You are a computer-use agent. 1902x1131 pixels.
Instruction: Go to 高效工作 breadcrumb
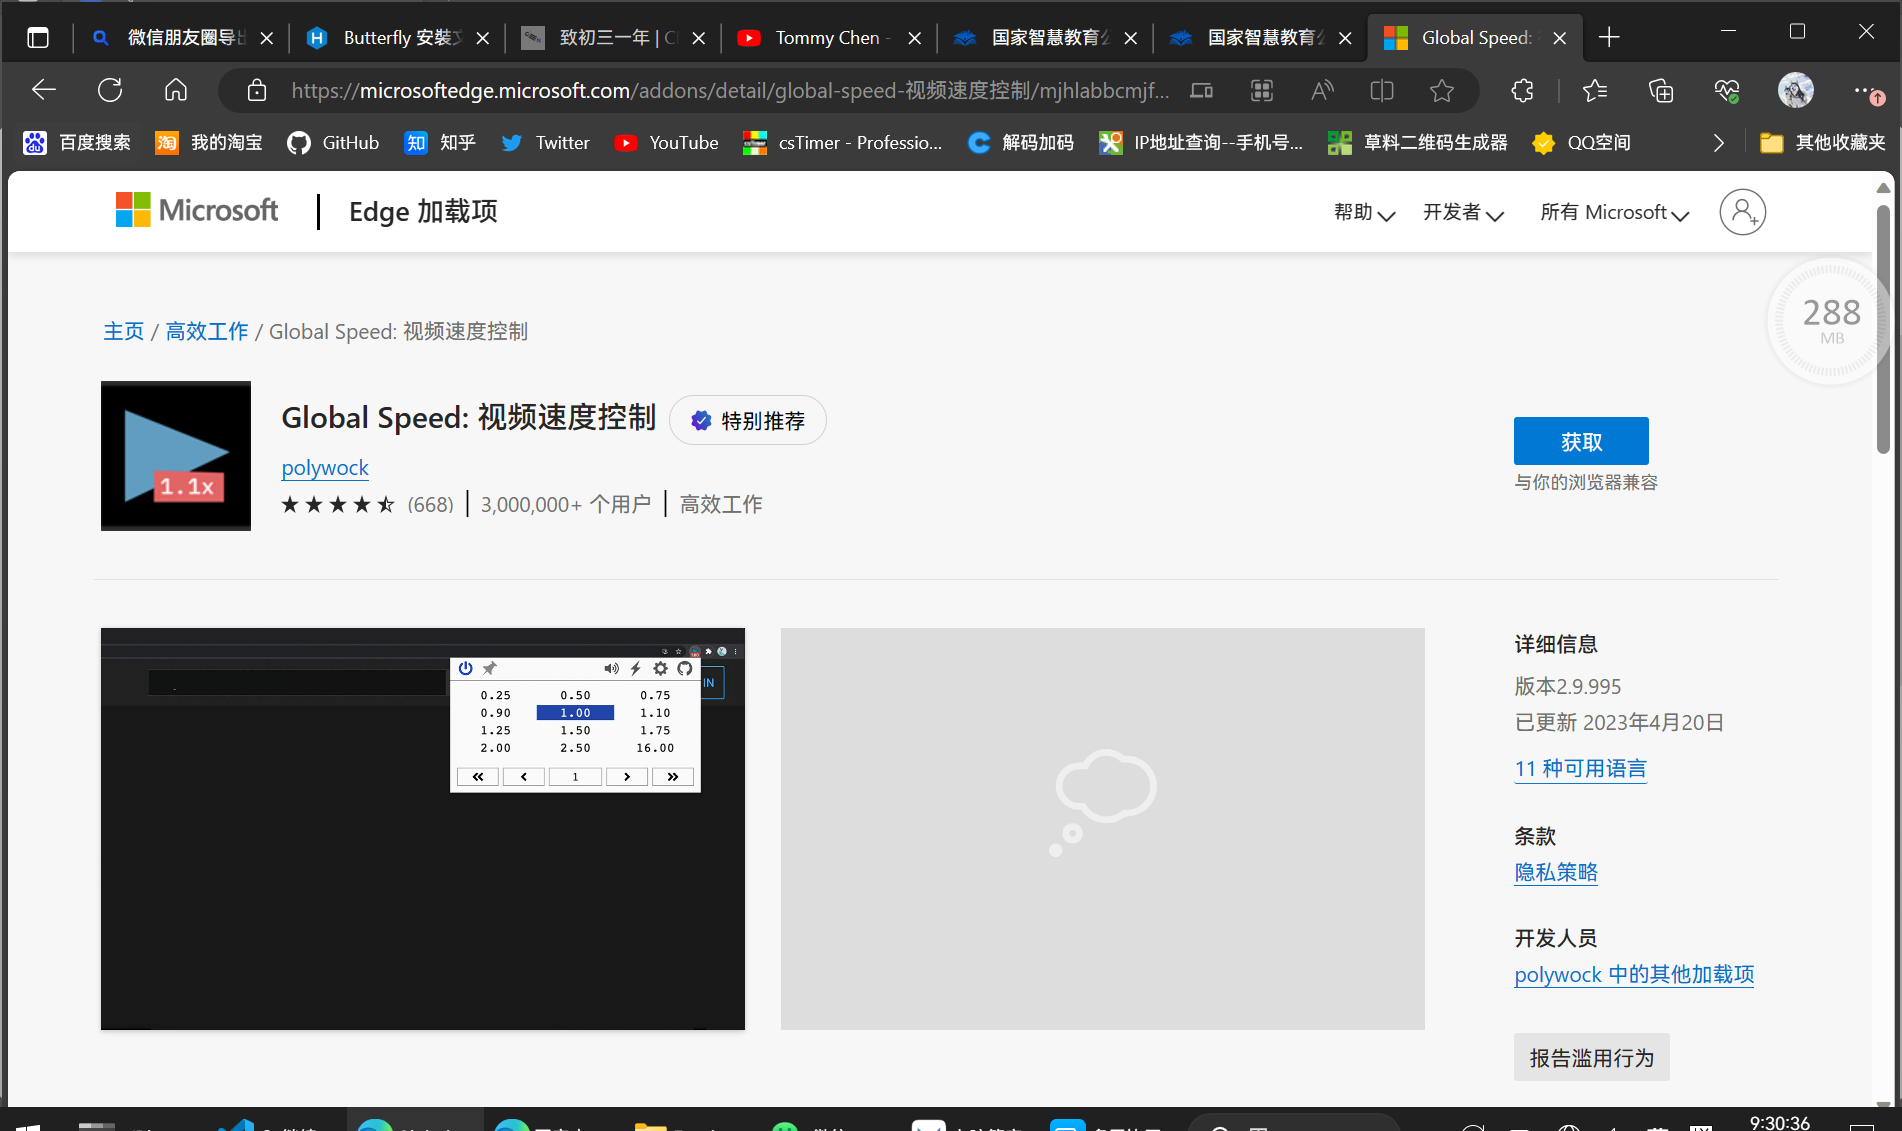(x=207, y=331)
